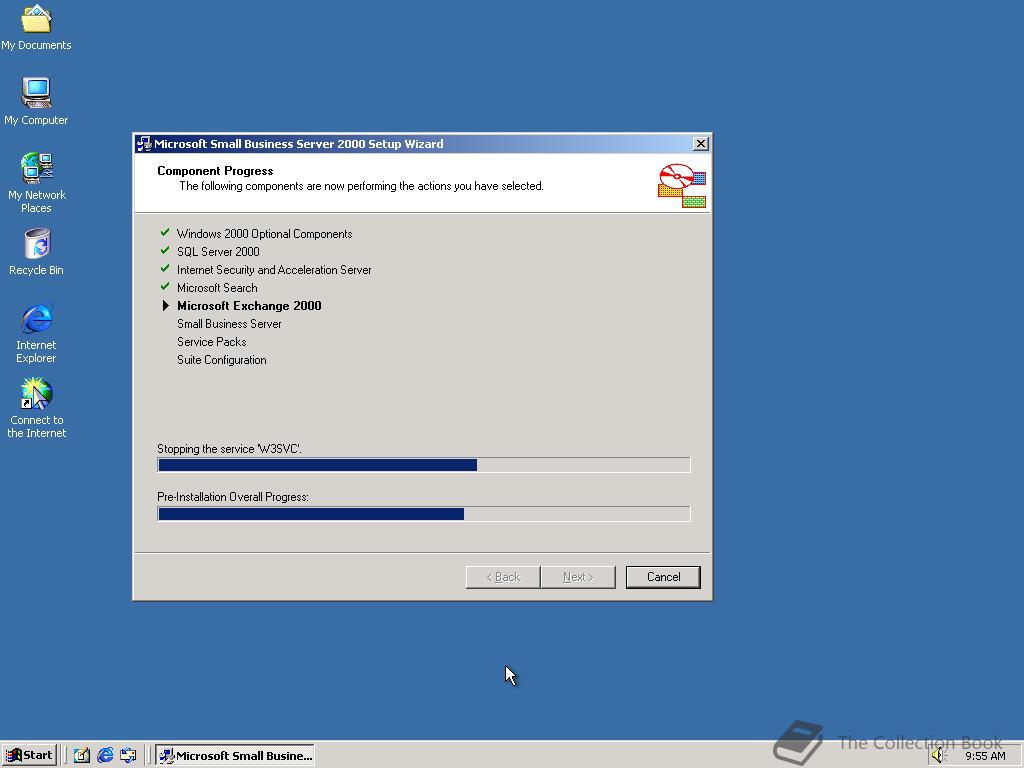Click 'The following components are now performing' description
This screenshot has width=1024, height=768.
(x=361, y=186)
